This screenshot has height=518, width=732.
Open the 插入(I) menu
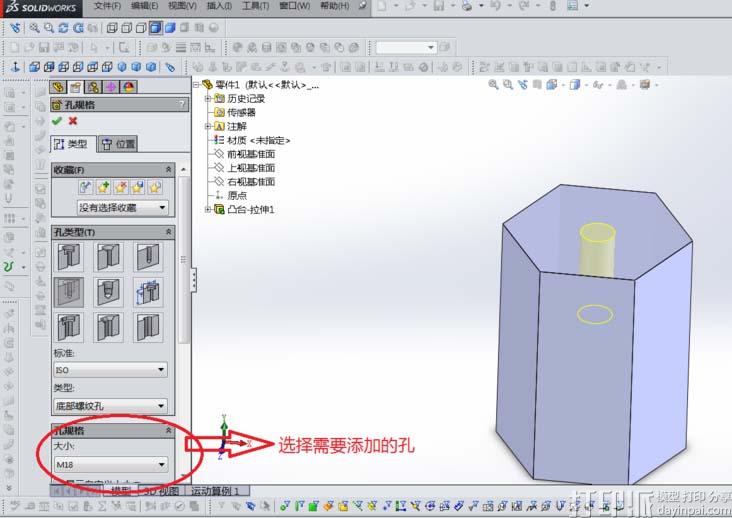click(x=217, y=6)
